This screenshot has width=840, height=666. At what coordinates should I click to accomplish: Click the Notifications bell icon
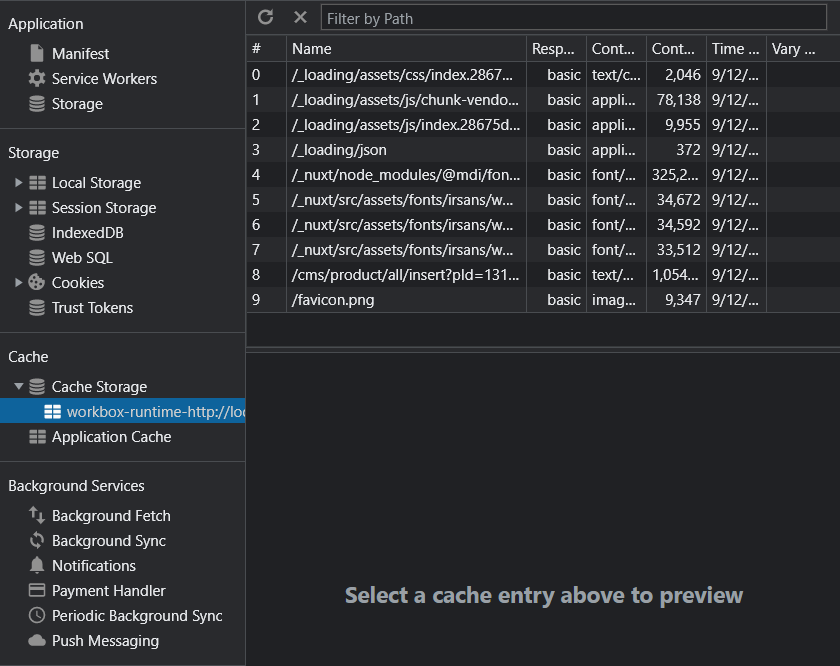click(x=37, y=566)
